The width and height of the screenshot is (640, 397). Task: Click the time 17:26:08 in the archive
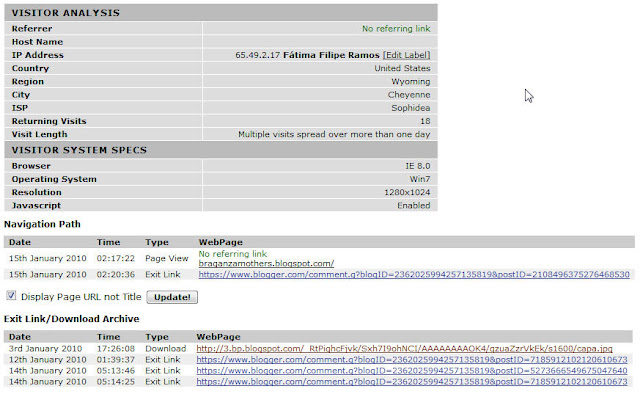tap(116, 348)
